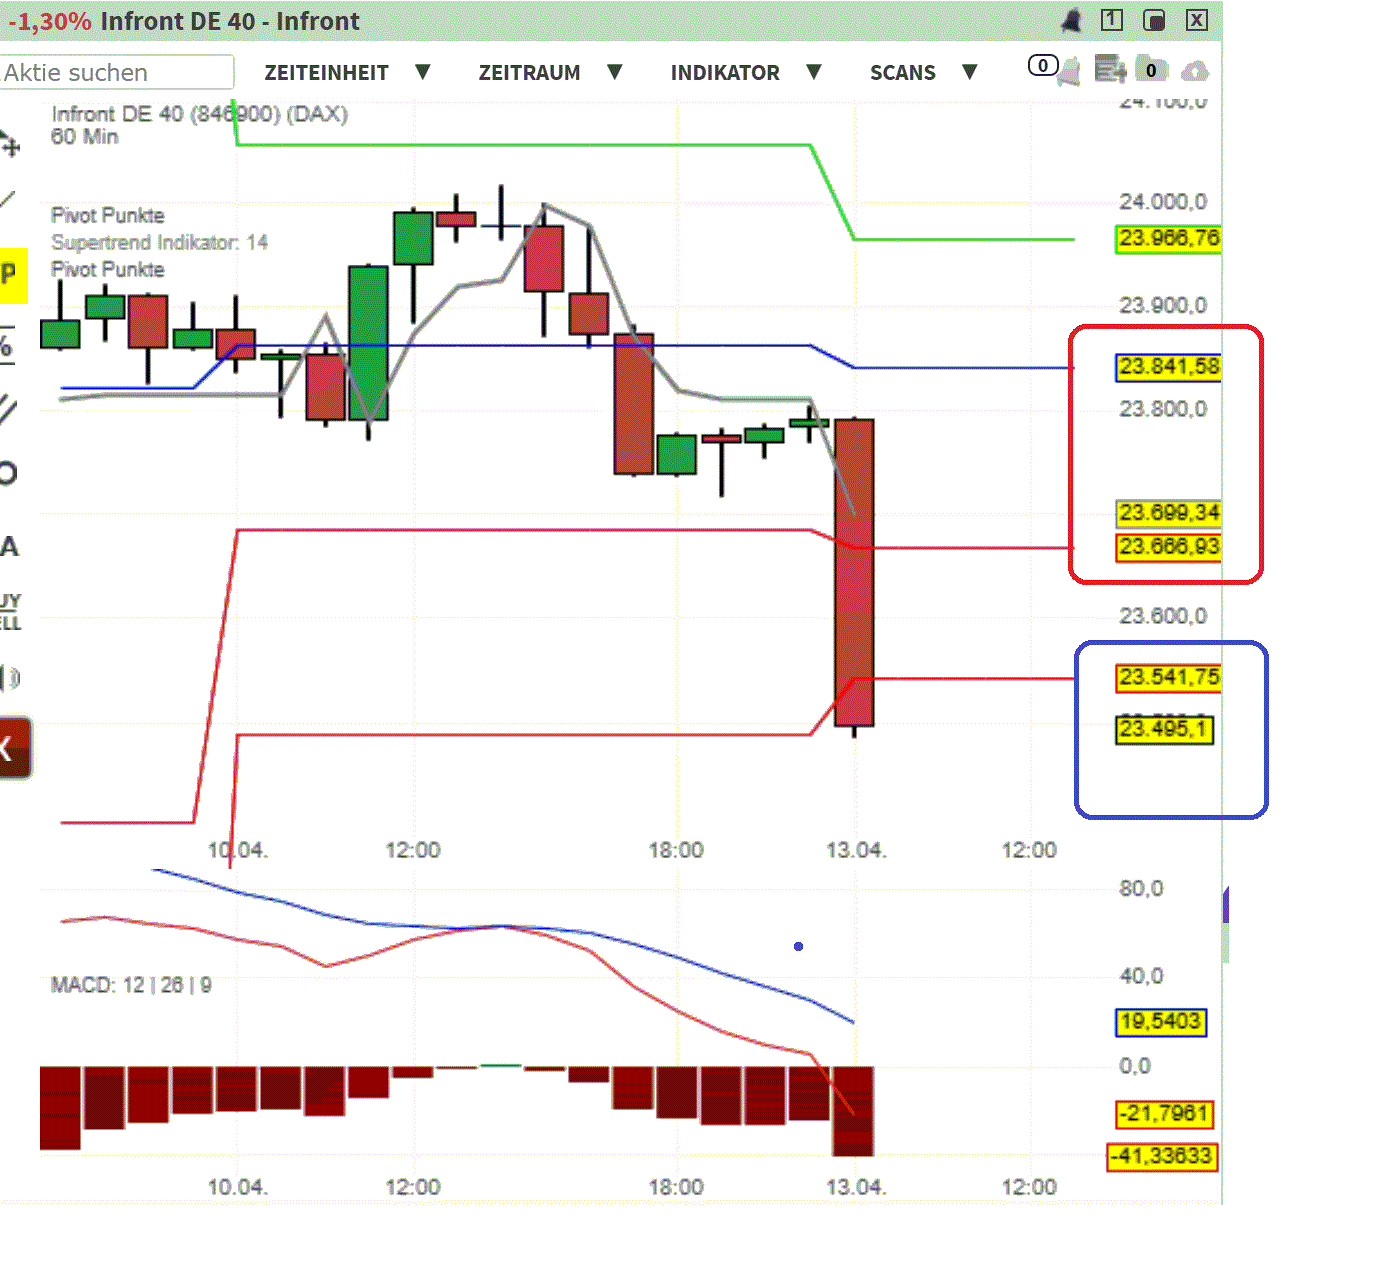
Task: Toggle the alerts counter badge showing 0
Action: (x=1043, y=65)
